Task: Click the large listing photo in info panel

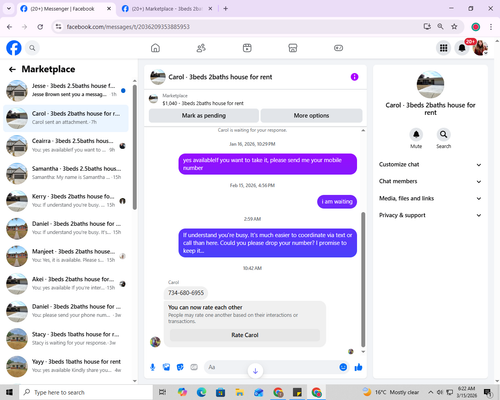Action: (430, 84)
